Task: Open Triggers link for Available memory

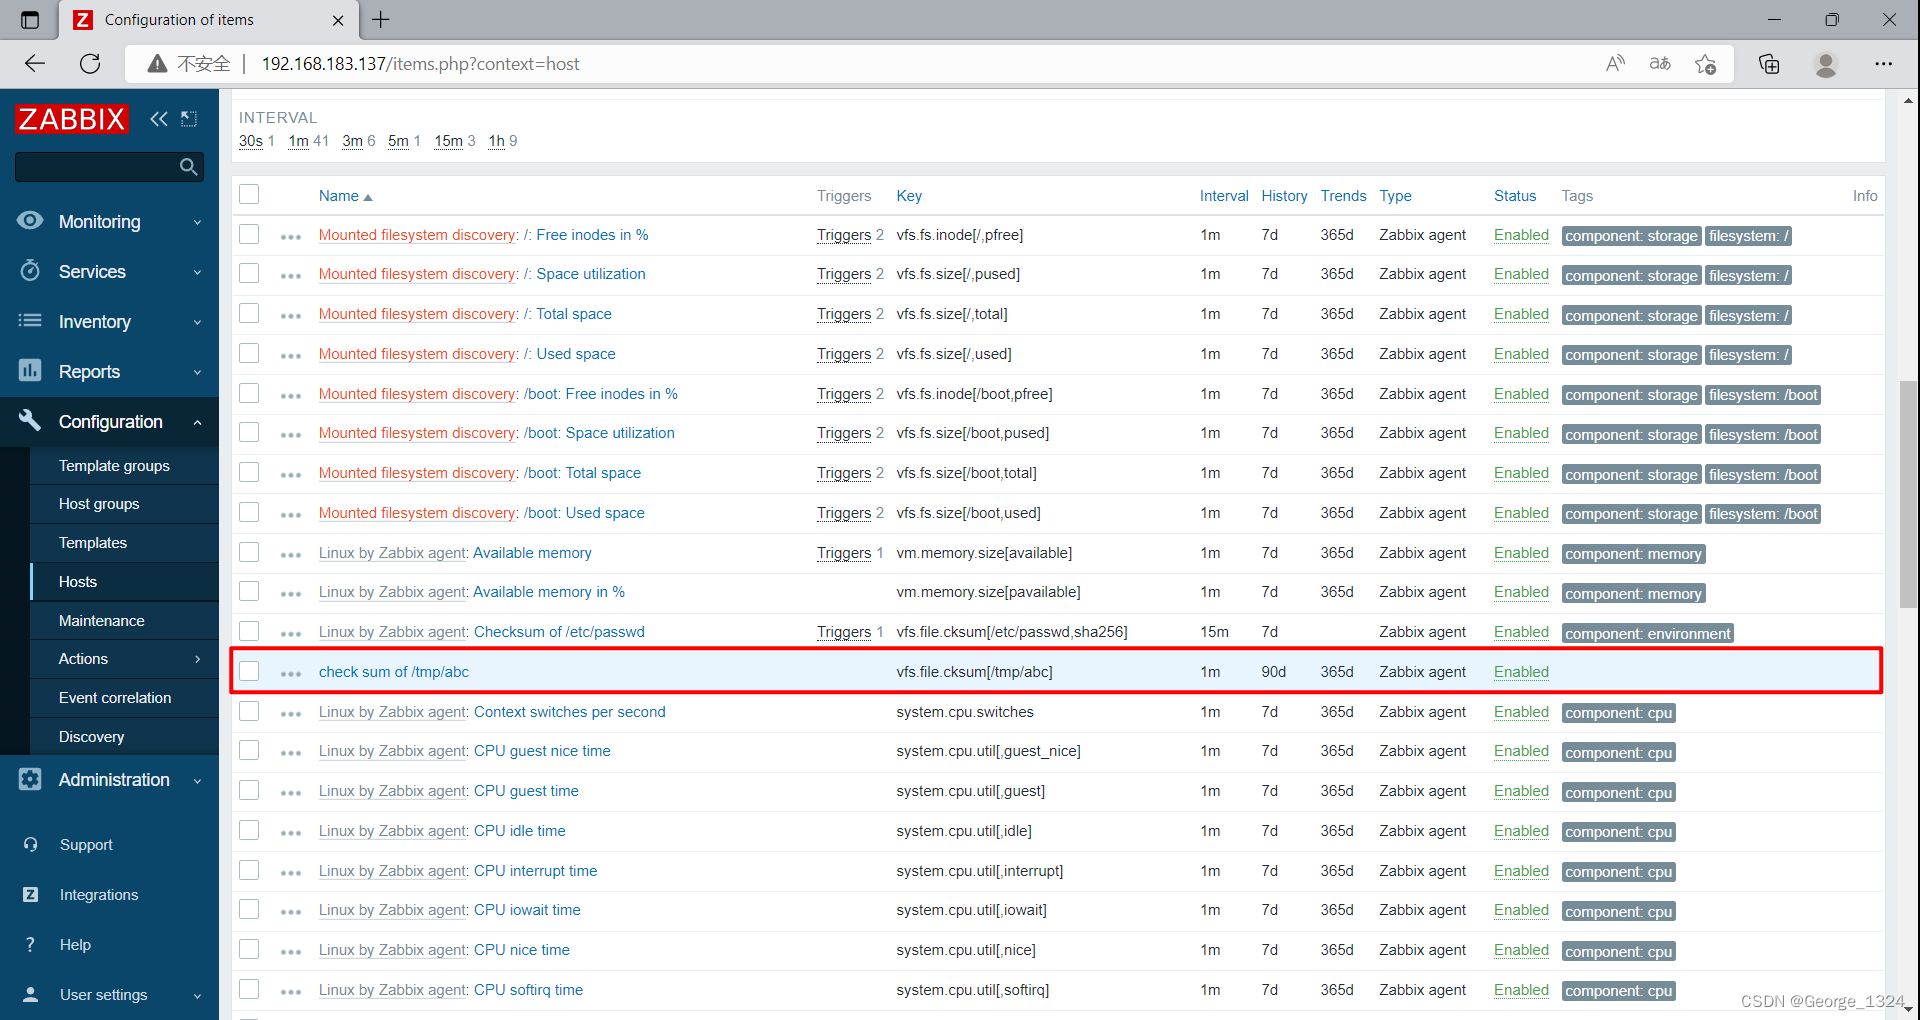Action: point(844,553)
